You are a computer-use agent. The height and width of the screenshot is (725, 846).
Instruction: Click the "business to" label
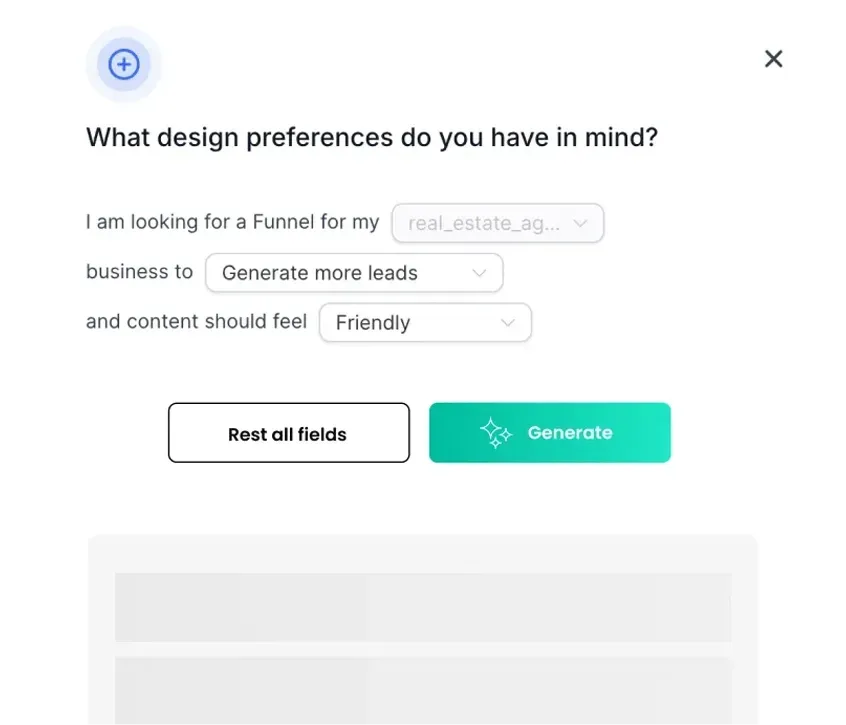tap(139, 272)
